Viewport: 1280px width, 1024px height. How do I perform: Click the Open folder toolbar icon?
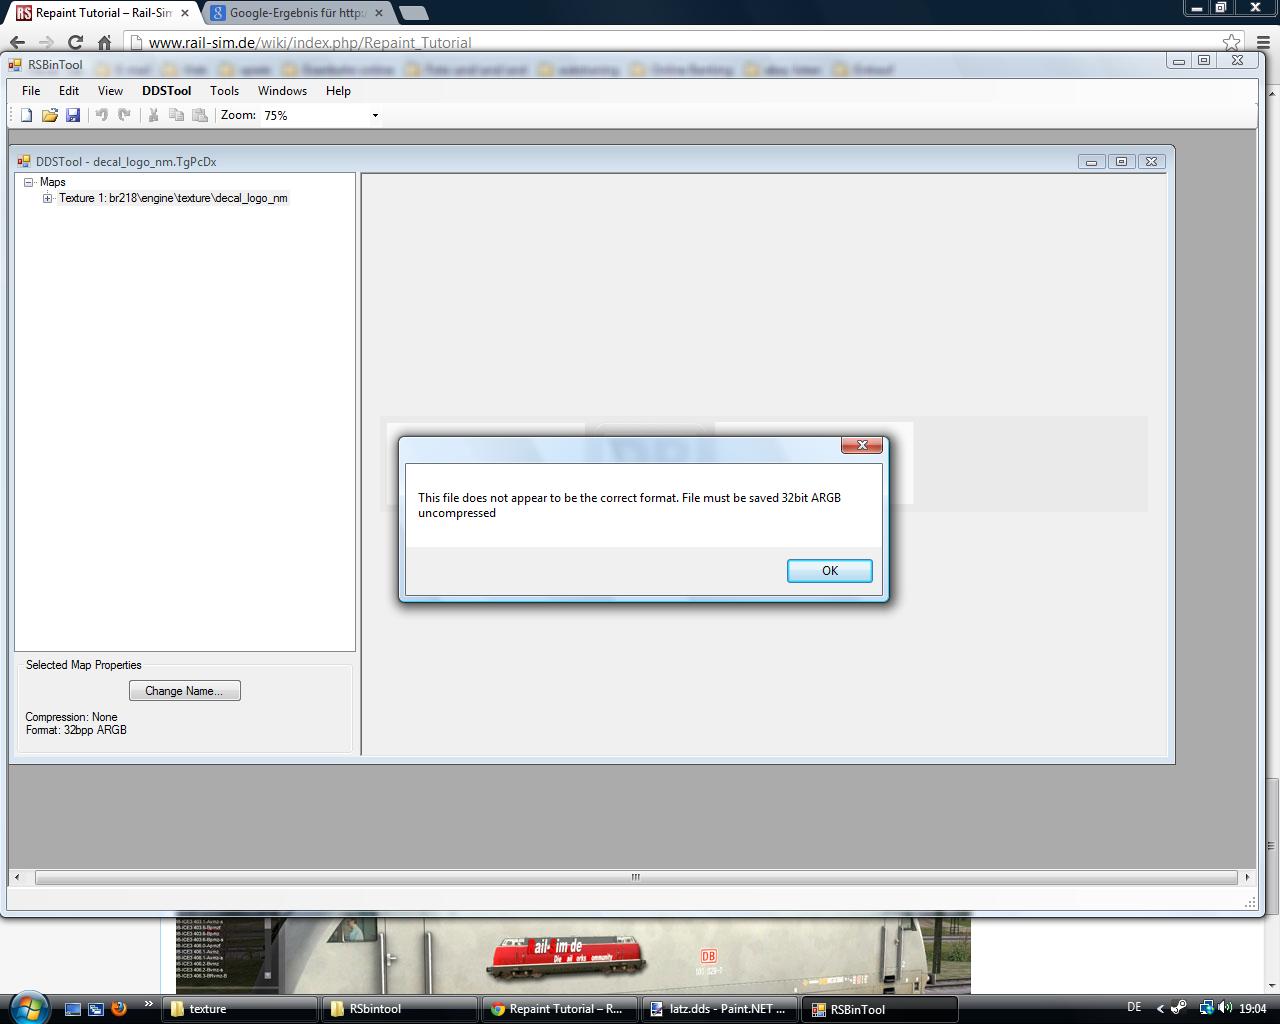click(50, 115)
